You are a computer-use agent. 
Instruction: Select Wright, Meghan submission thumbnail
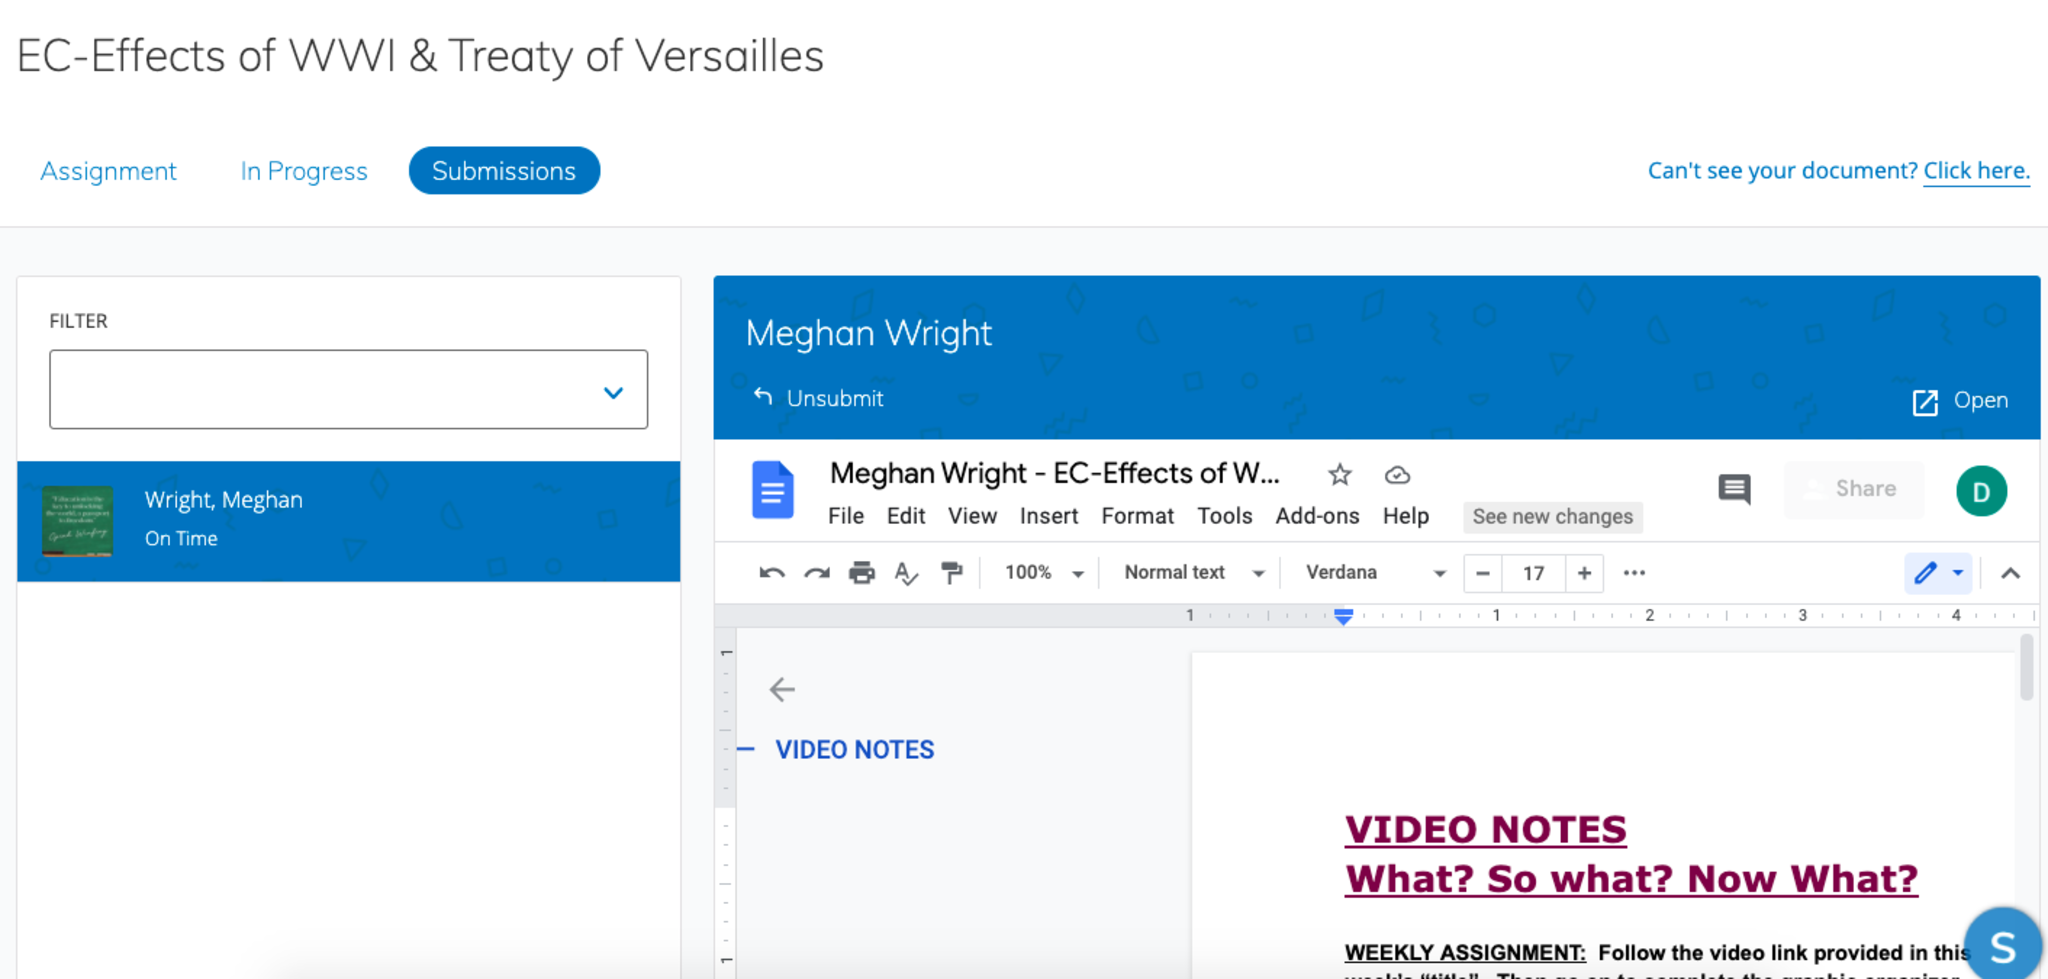(77, 521)
